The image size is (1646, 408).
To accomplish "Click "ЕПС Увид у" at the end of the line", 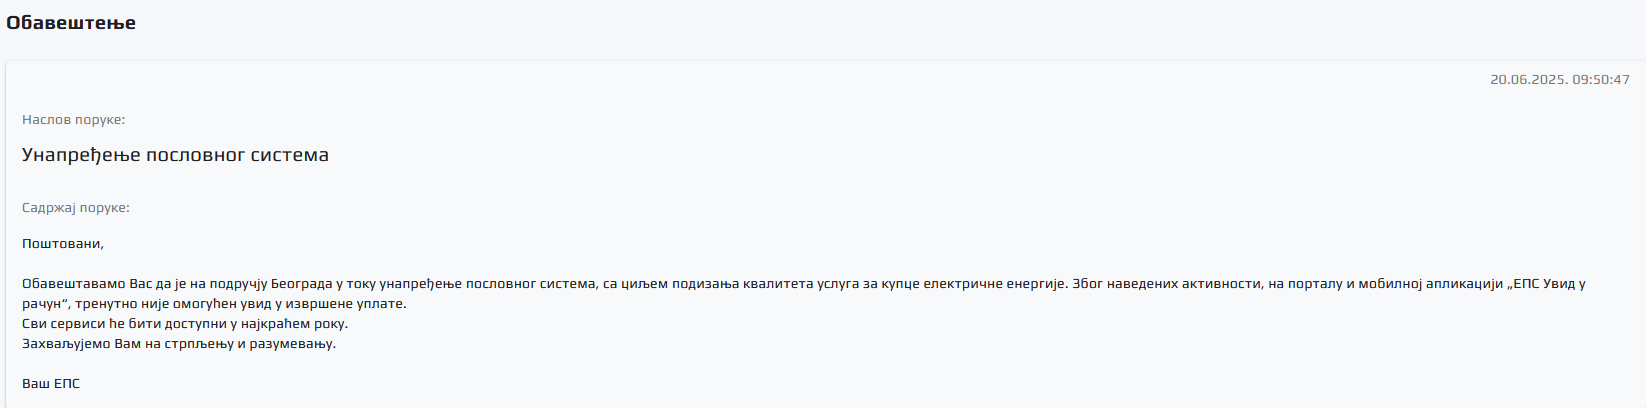I will point(1548,284).
